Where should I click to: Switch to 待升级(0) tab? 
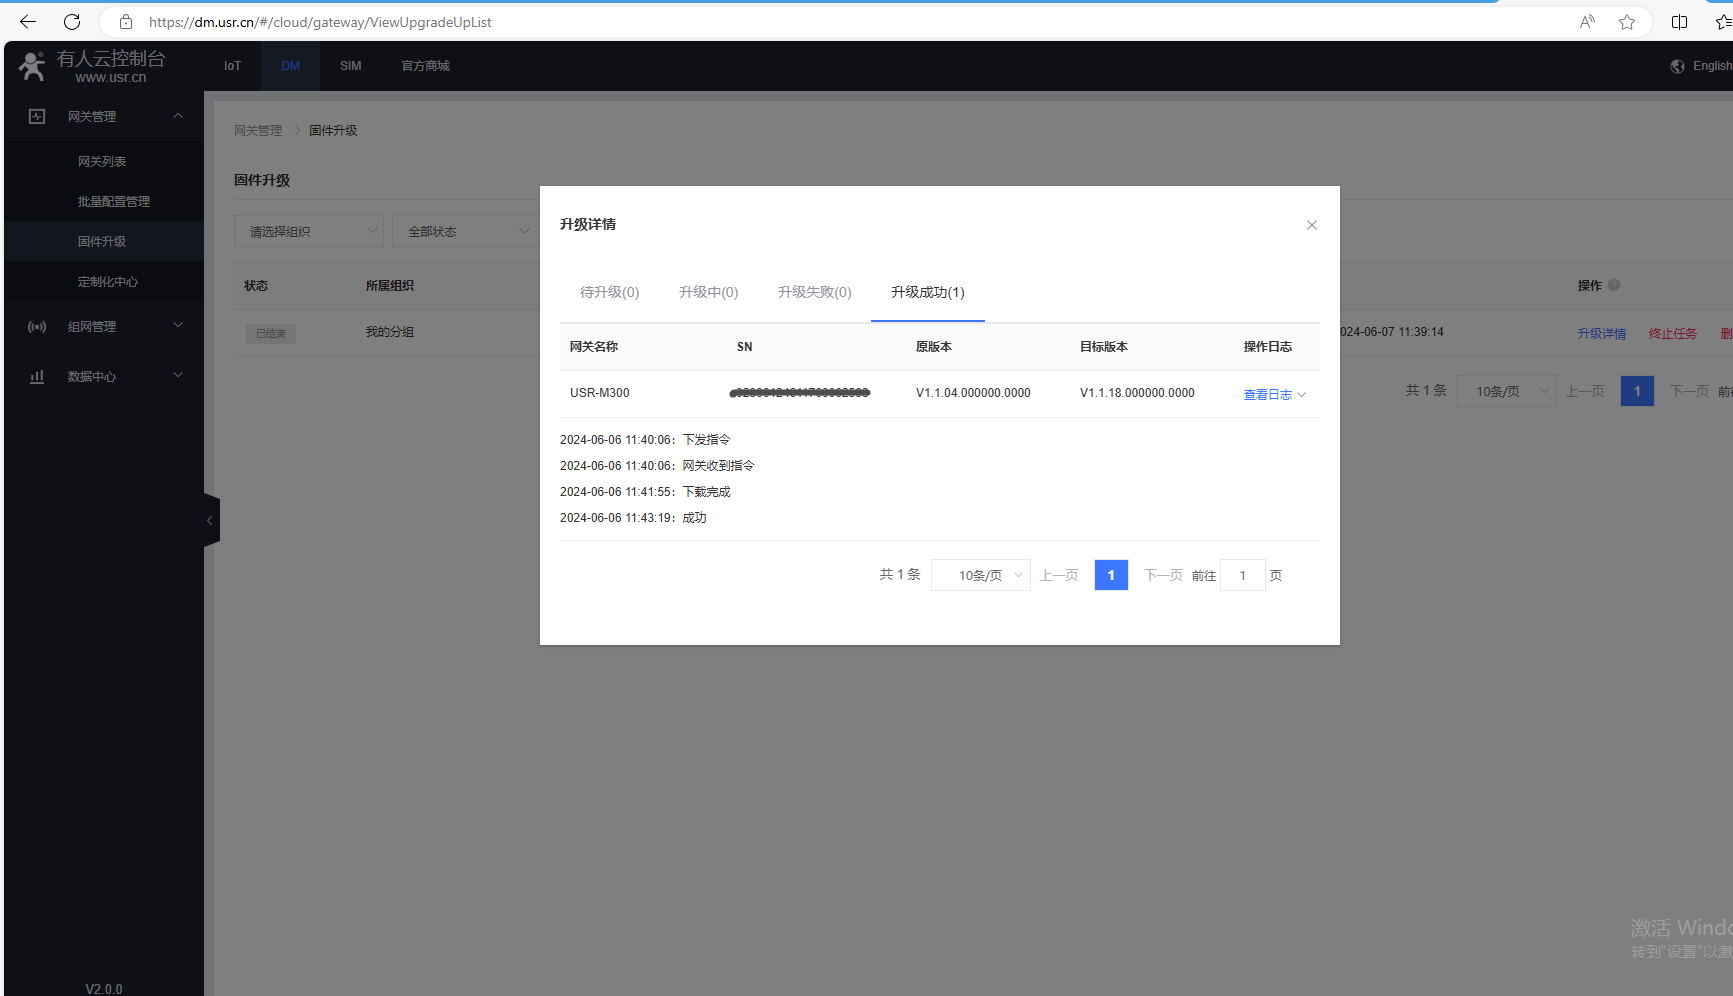coord(609,292)
